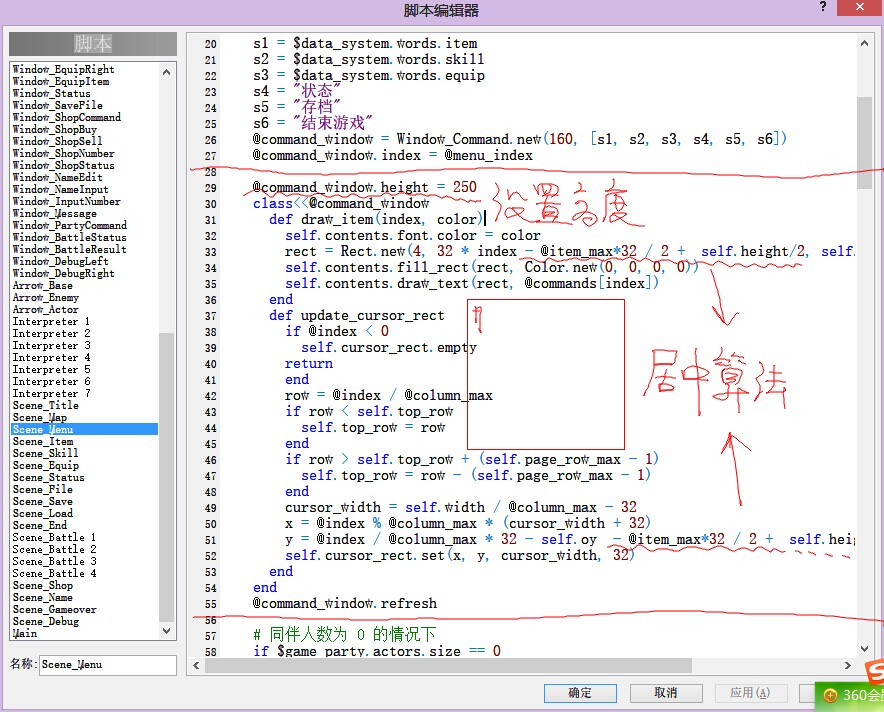Click the help question mark in title bar
The height and width of the screenshot is (712, 884).
(823, 7)
